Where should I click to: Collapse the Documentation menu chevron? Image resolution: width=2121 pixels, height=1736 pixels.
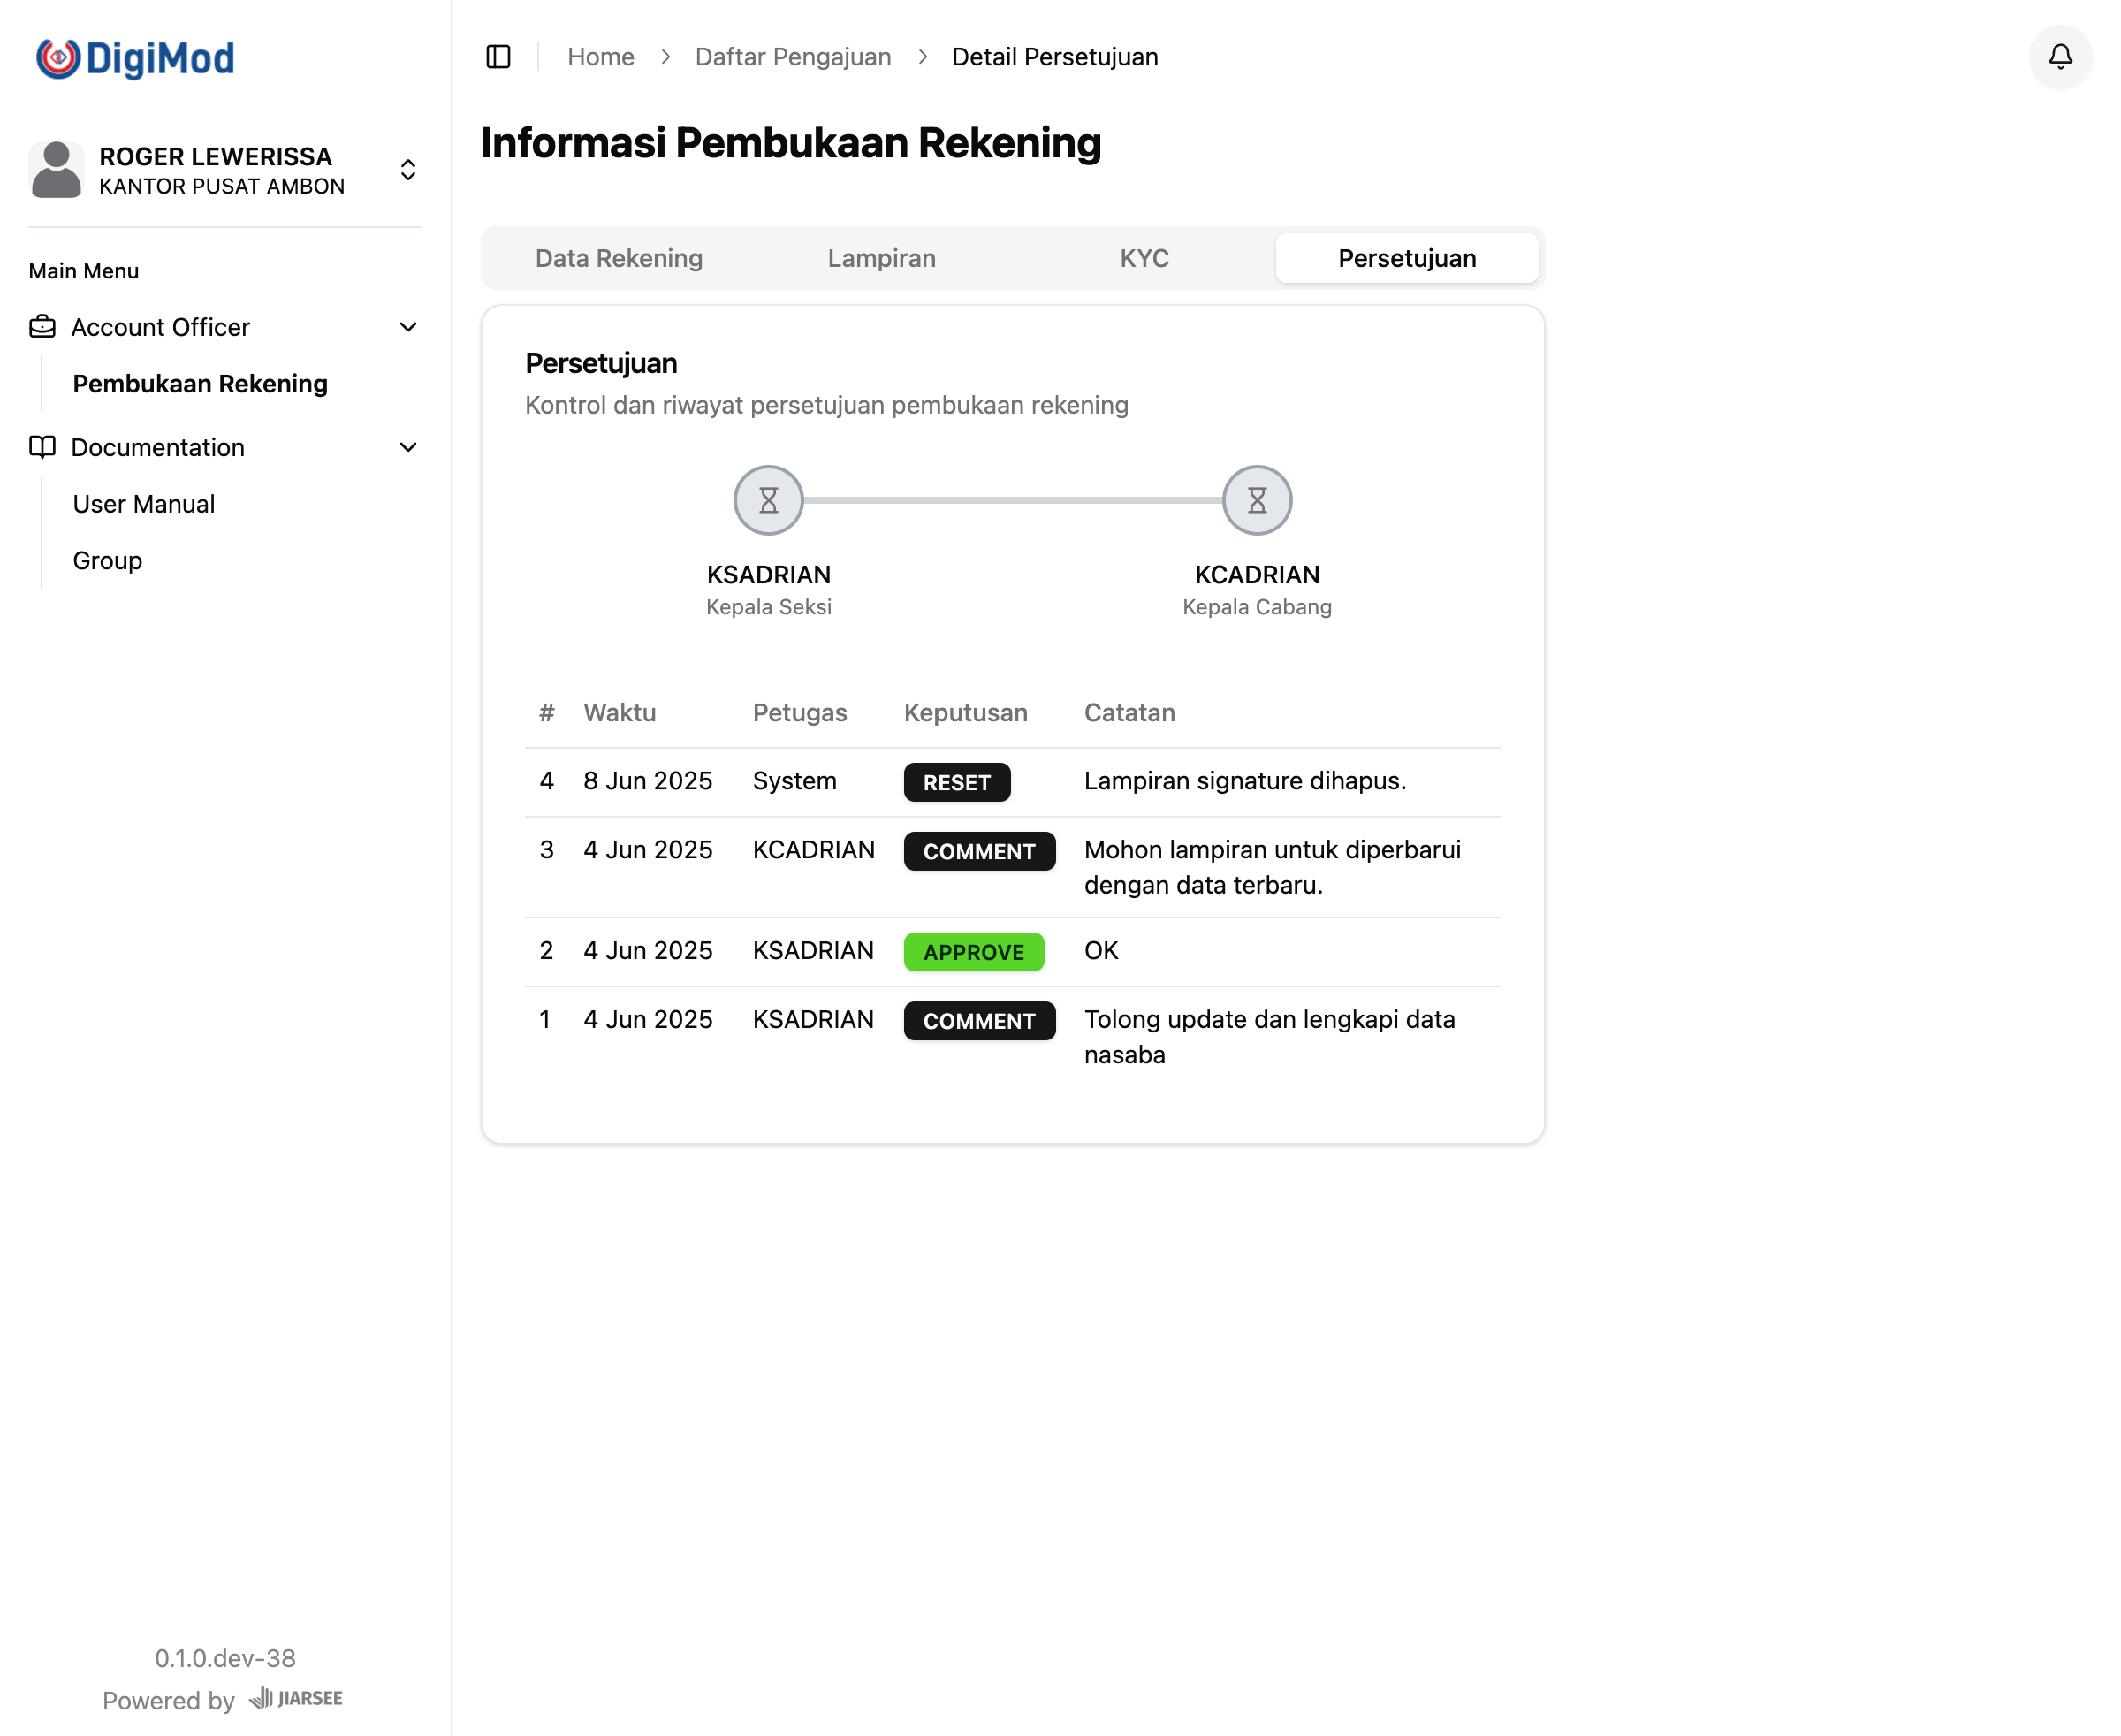tap(408, 447)
